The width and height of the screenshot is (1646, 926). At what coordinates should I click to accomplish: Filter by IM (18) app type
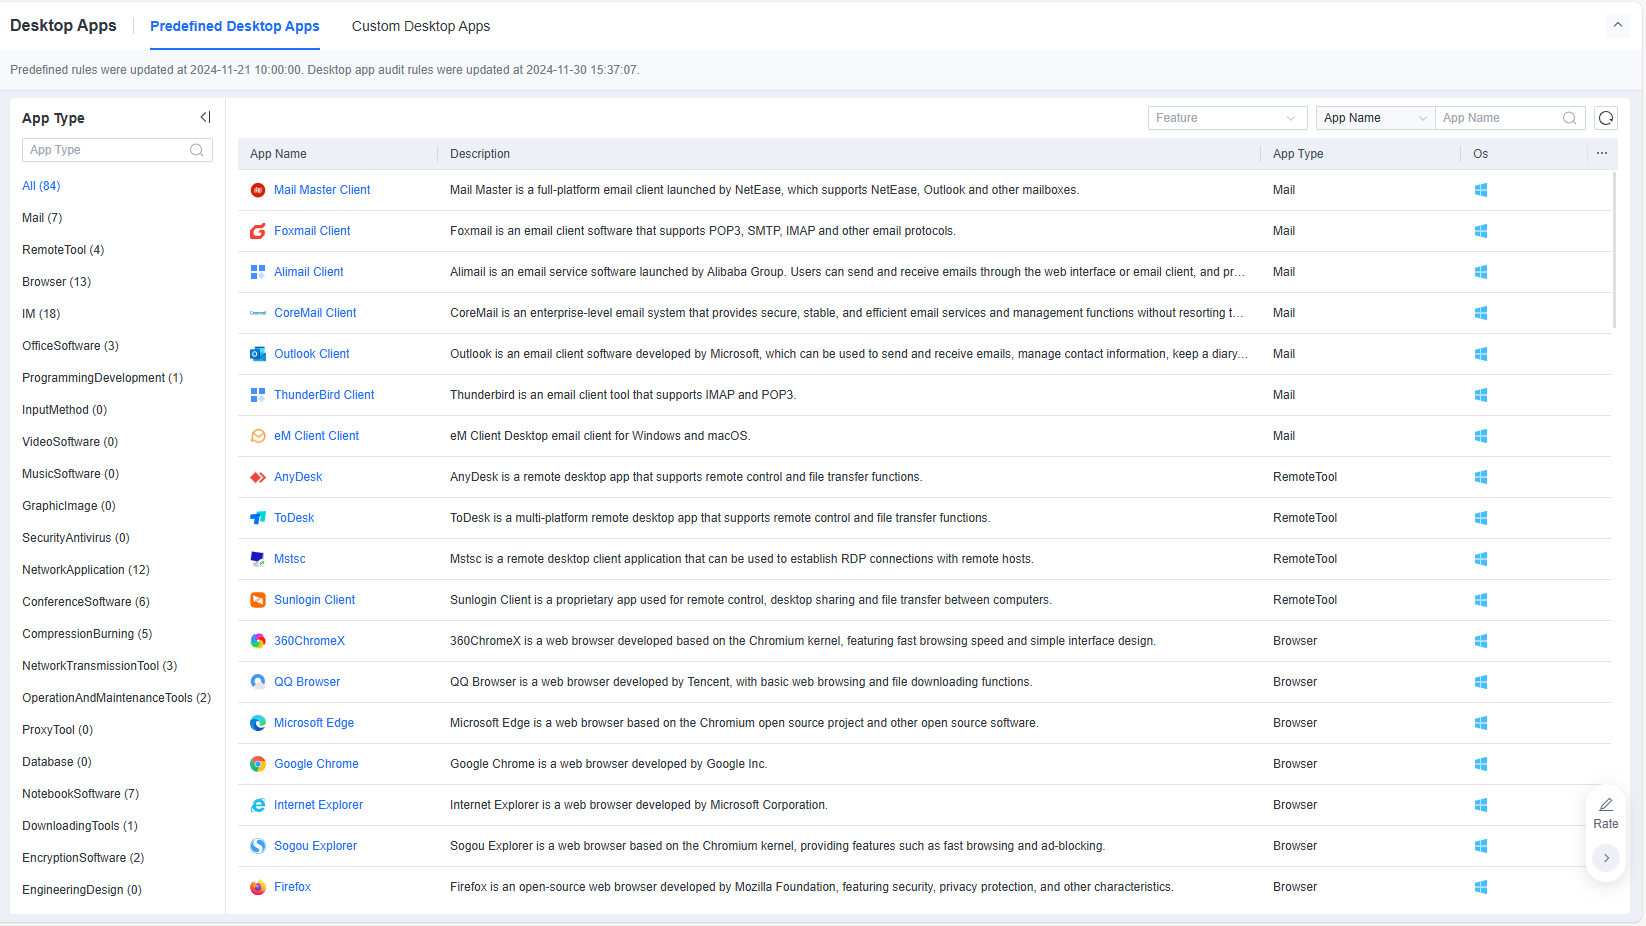41,314
